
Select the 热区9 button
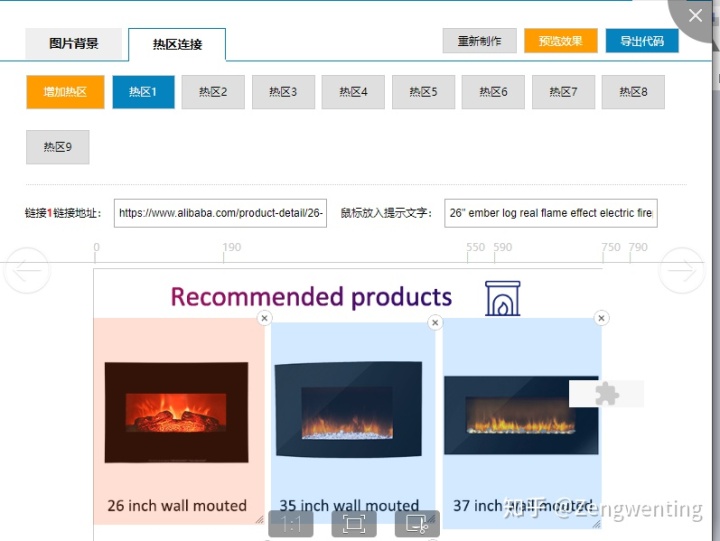pyautogui.click(x=58, y=147)
